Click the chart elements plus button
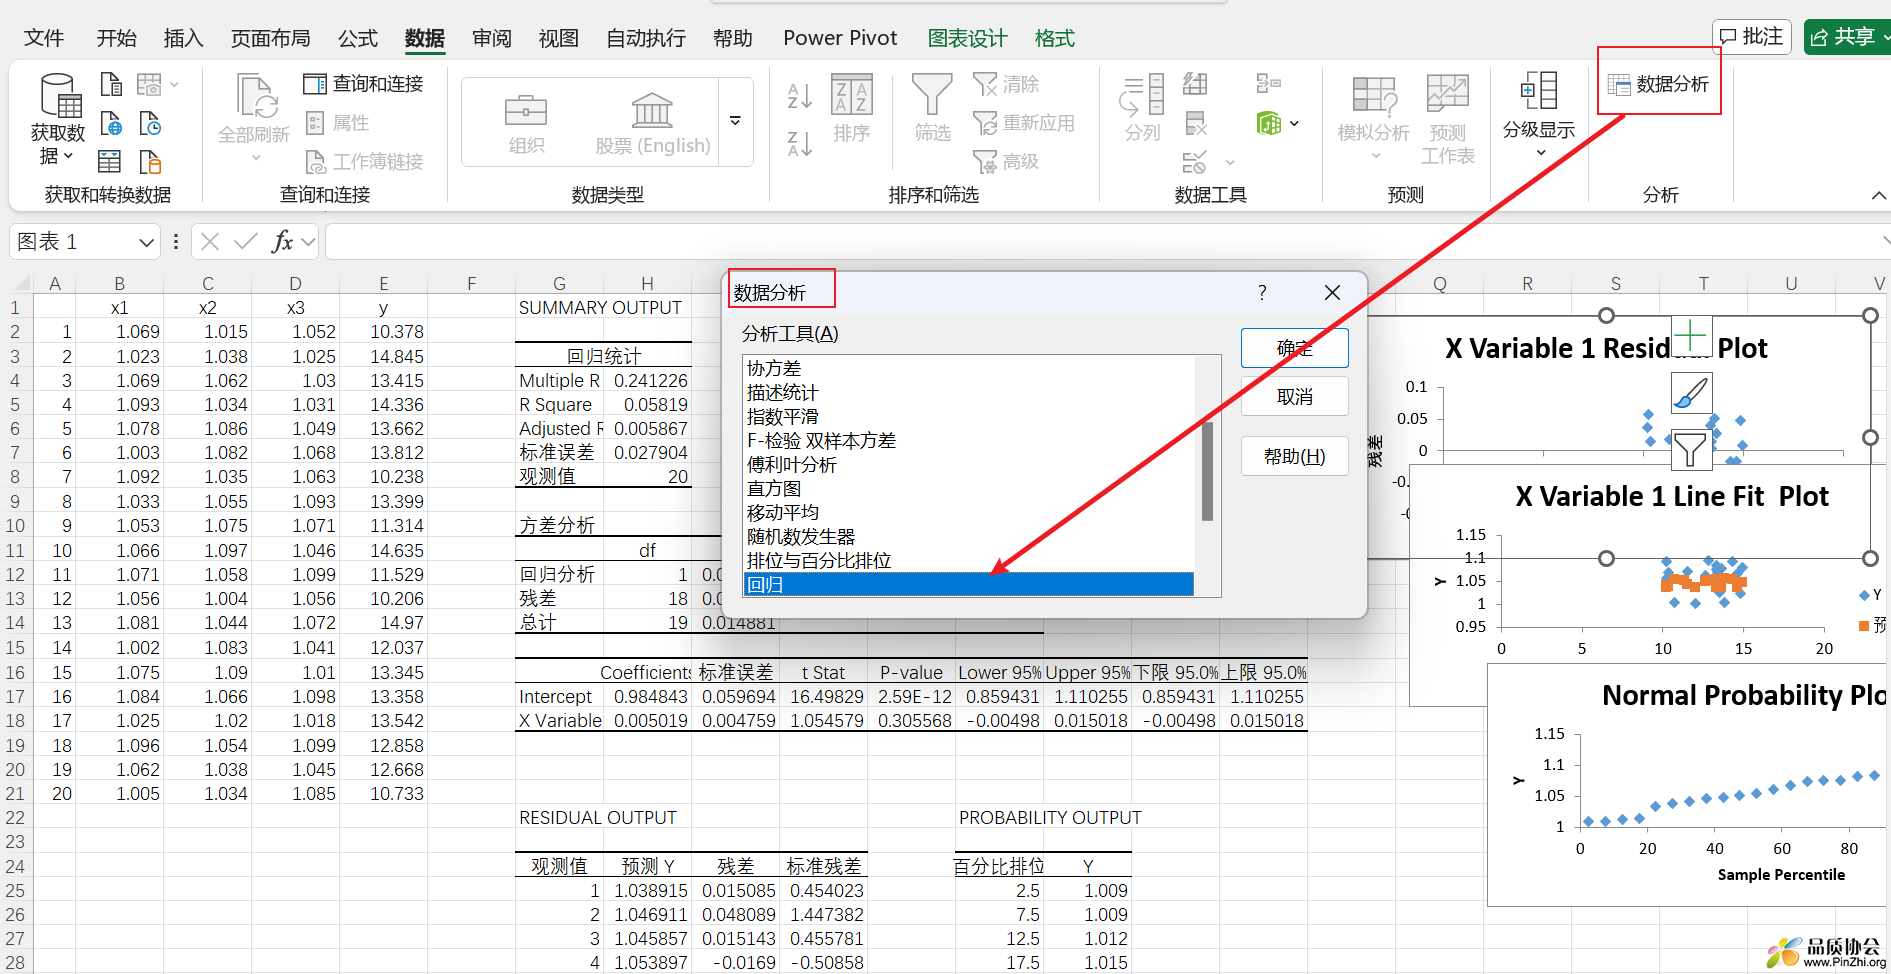Viewport: 1891px width, 974px height. pyautogui.click(x=1691, y=336)
